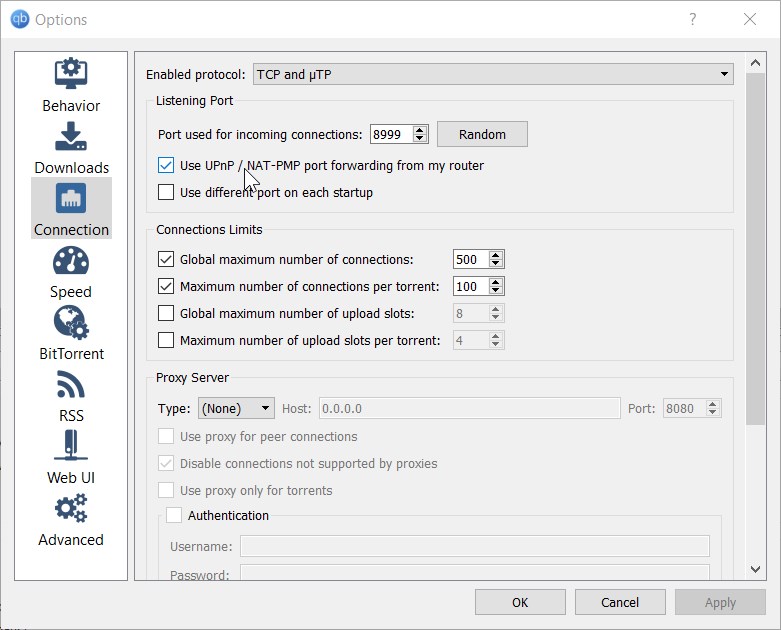The image size is (781, 630).
Task: Increase global maximum connections value
Action: (x=496, y=254)
